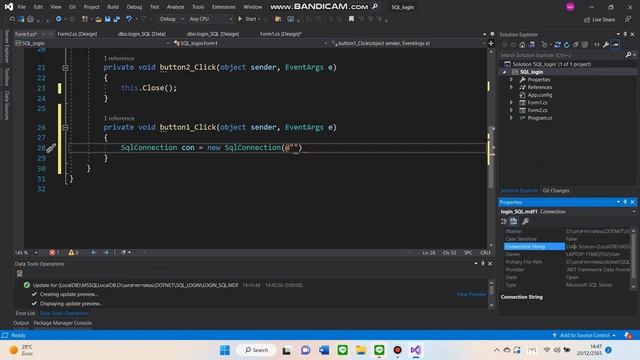Click the Live Share button
The height and width of the screenshot is (360, 640).
599,19
